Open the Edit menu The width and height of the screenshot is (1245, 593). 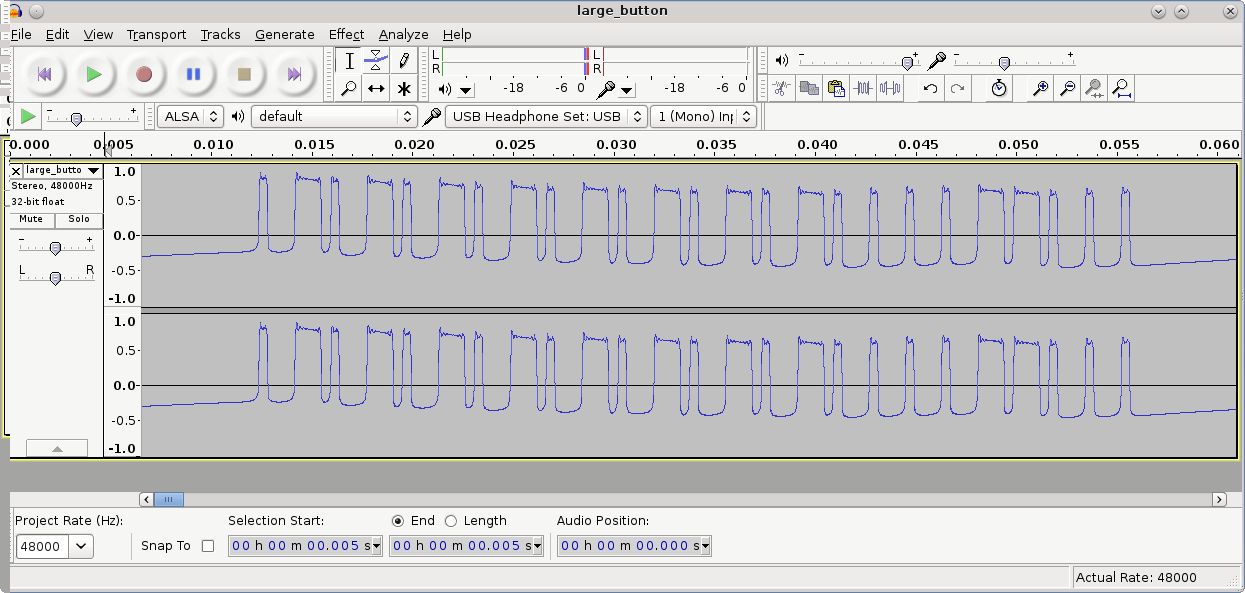57,34
